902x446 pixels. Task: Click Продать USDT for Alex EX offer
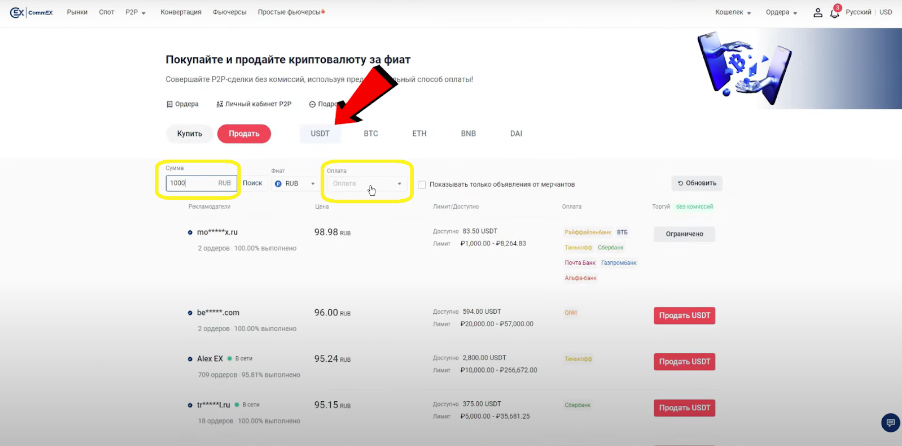tap(684, 361)
